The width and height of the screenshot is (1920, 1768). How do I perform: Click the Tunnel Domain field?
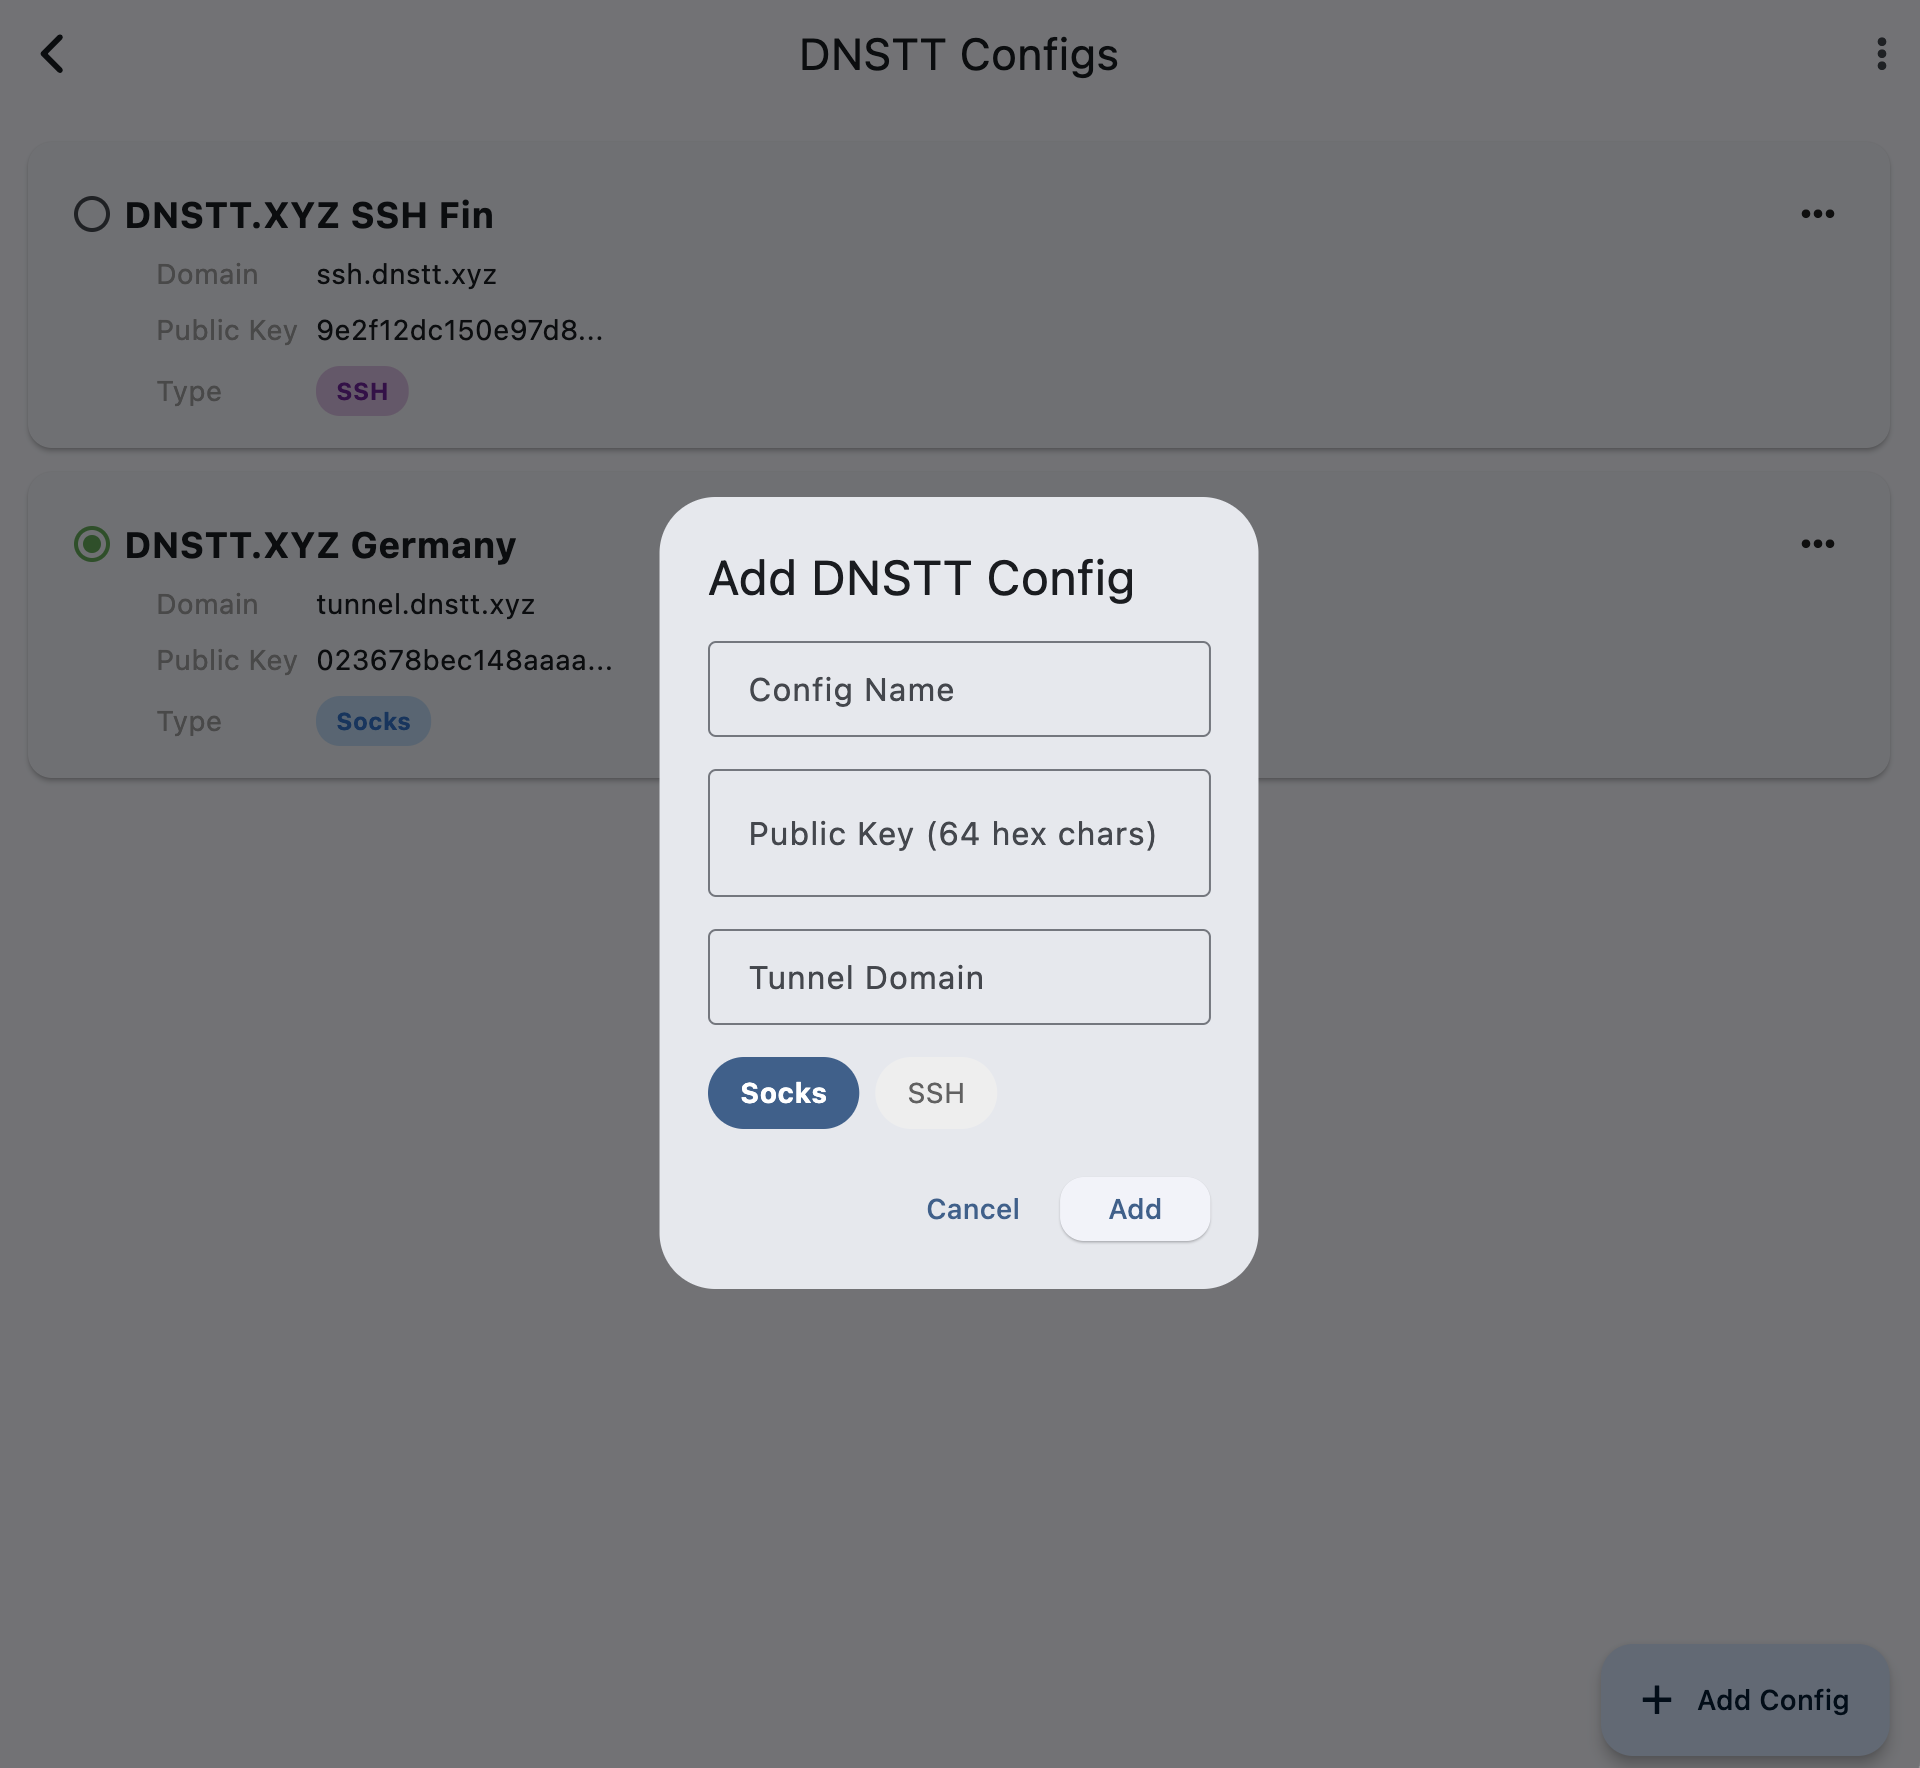tap(959, 977)
